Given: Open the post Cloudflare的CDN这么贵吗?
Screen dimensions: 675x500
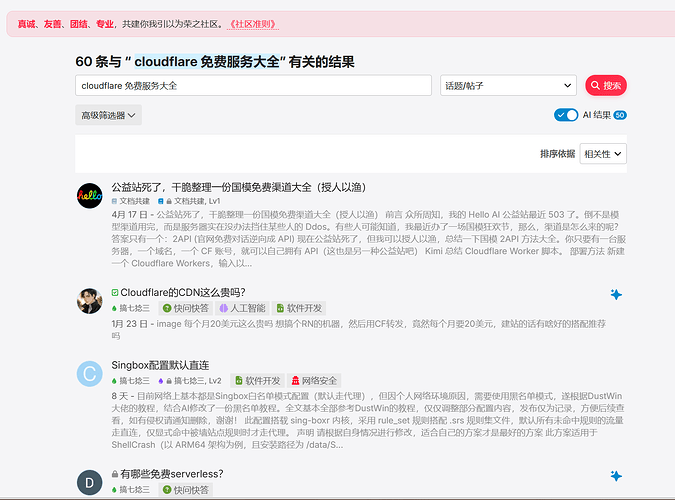Looking at the screenshot, I should pyautogui.click(x=183, y=292).
